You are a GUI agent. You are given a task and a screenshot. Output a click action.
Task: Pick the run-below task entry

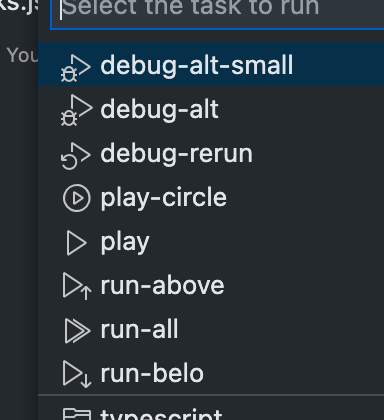(211, 374)
